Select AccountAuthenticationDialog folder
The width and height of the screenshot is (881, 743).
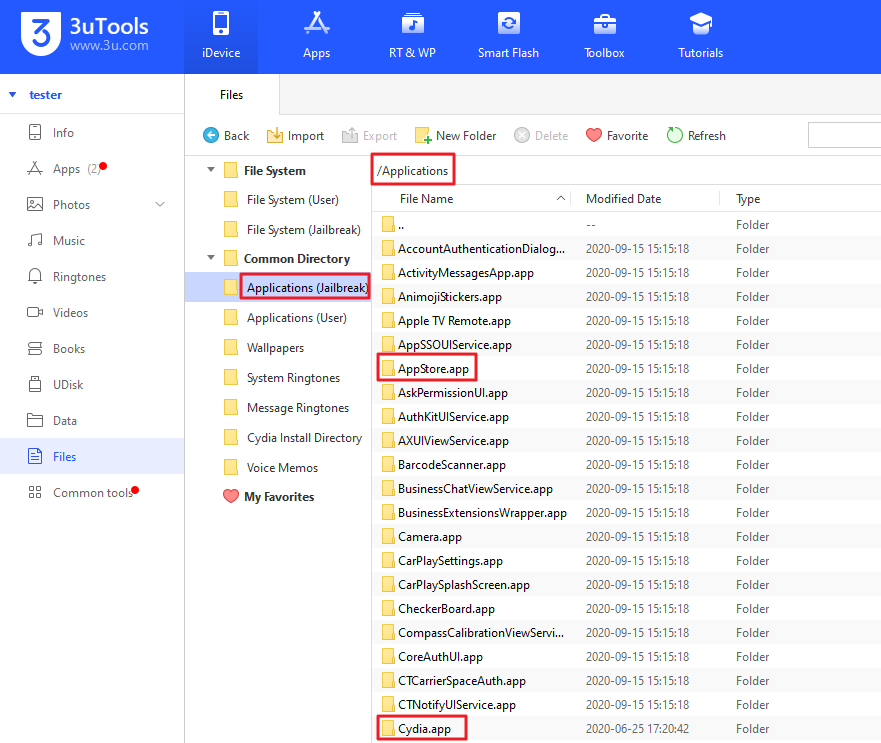626,248
